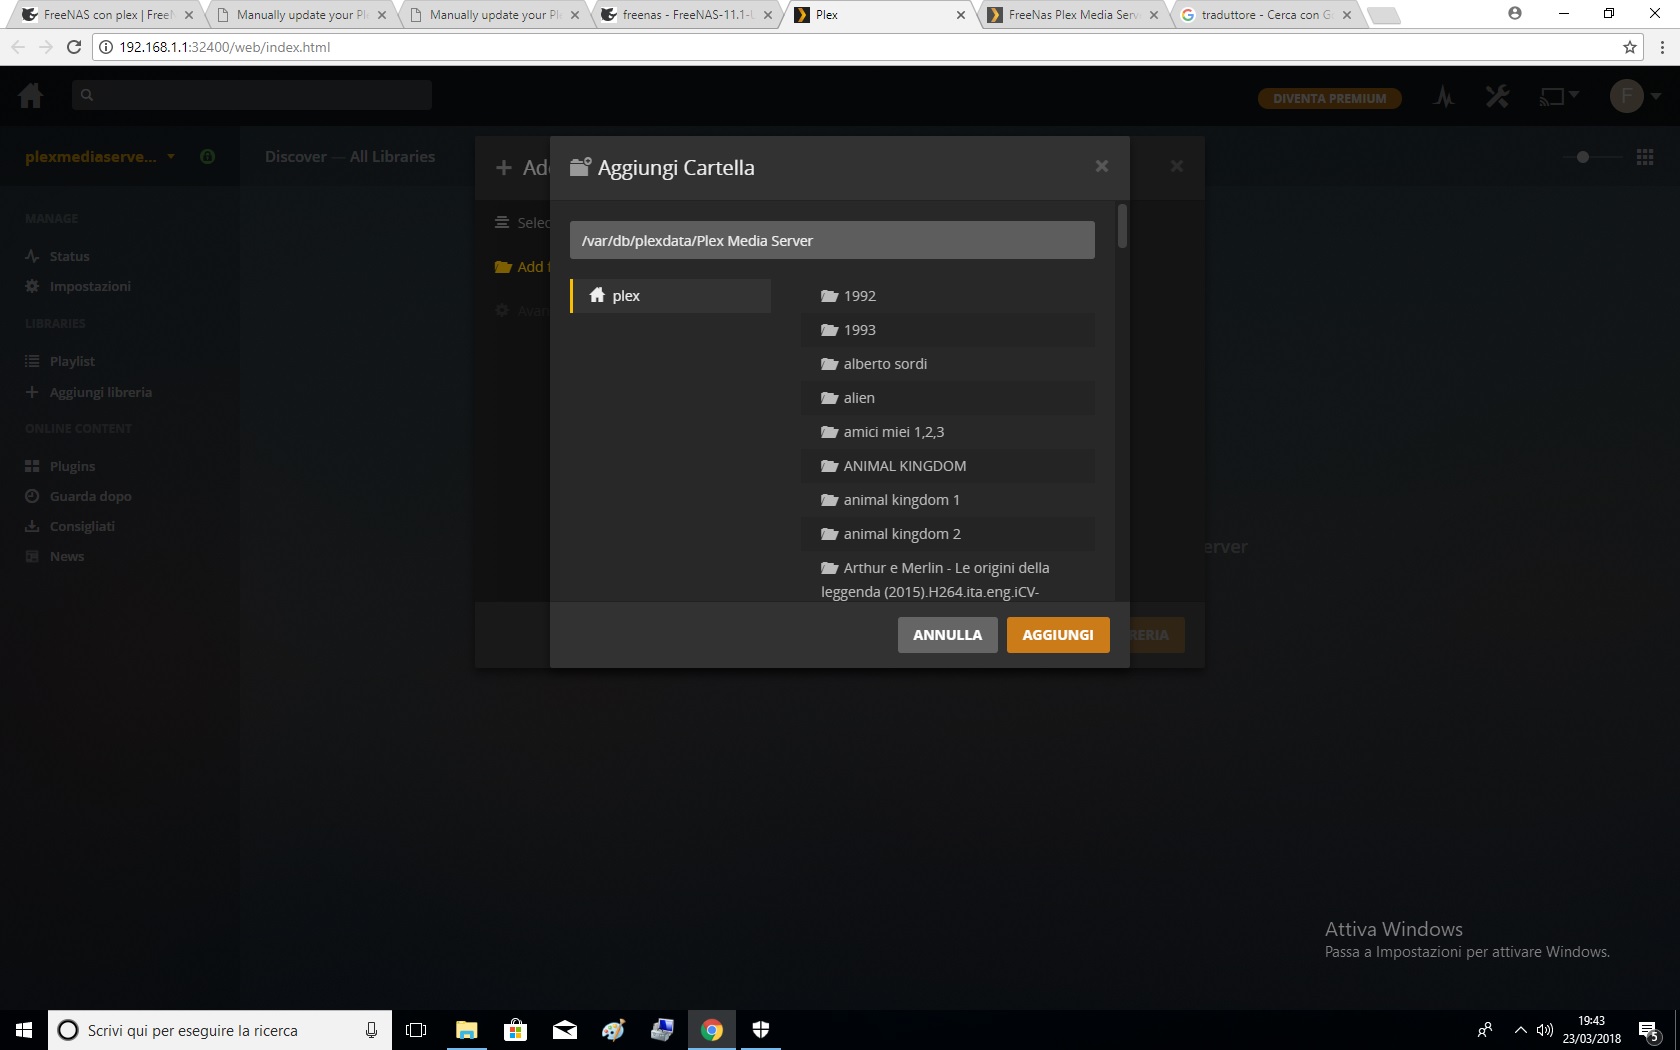Open the cast player dropdown

(1559, 97)
